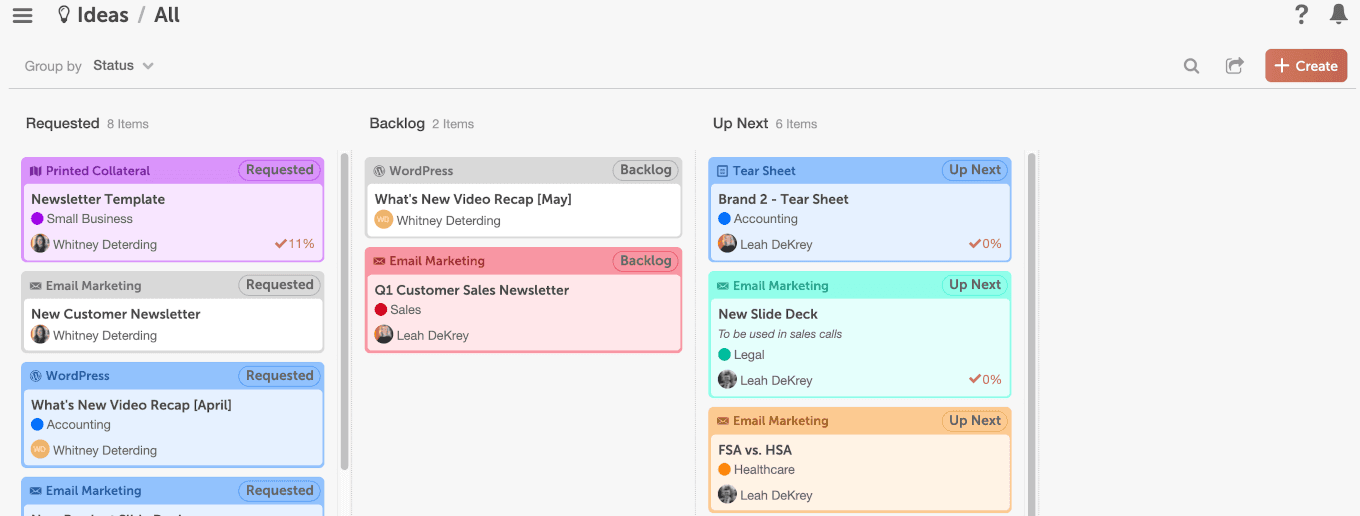1360x516 pixels.
Task: Open the Newsletter Template card title
Action: [x=98, y=199]
